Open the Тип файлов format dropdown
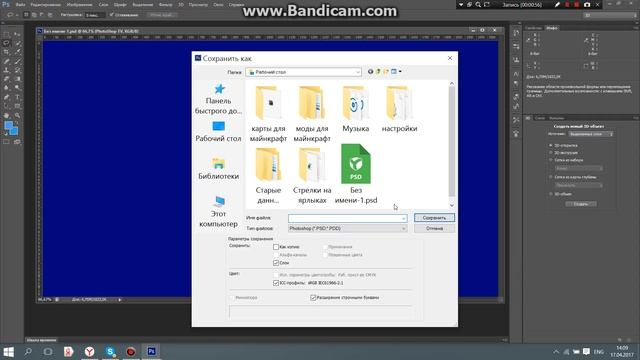 point(347,229)
